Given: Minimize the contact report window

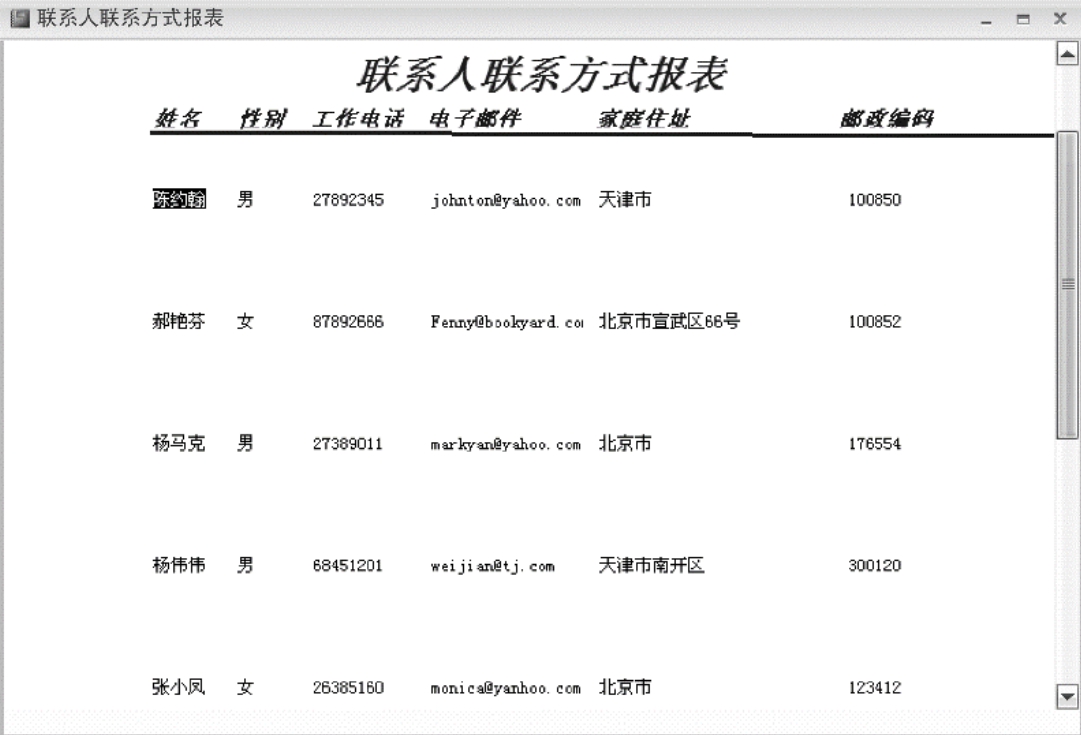Looking at the screenshot, I should pos(987,19).
